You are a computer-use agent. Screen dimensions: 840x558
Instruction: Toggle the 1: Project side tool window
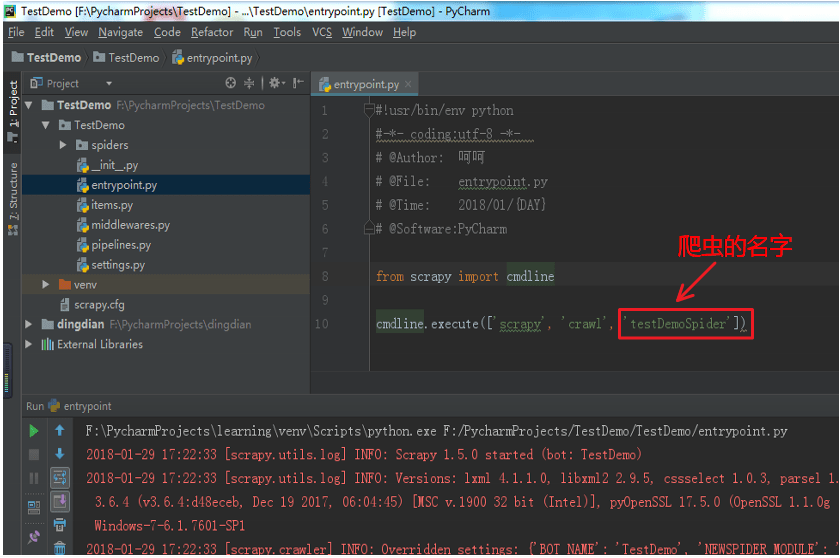click(x=13, y=111)
